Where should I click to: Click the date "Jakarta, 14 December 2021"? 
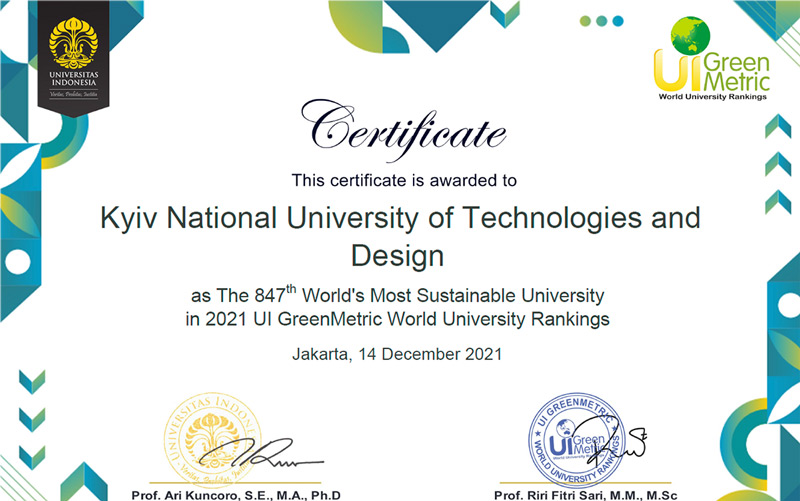(397, 354)
